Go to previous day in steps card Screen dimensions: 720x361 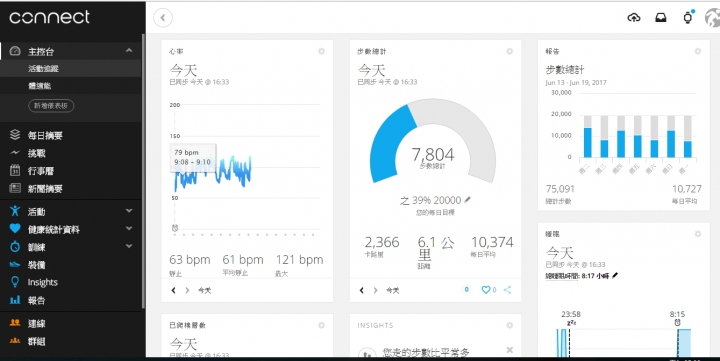(362, 290)
